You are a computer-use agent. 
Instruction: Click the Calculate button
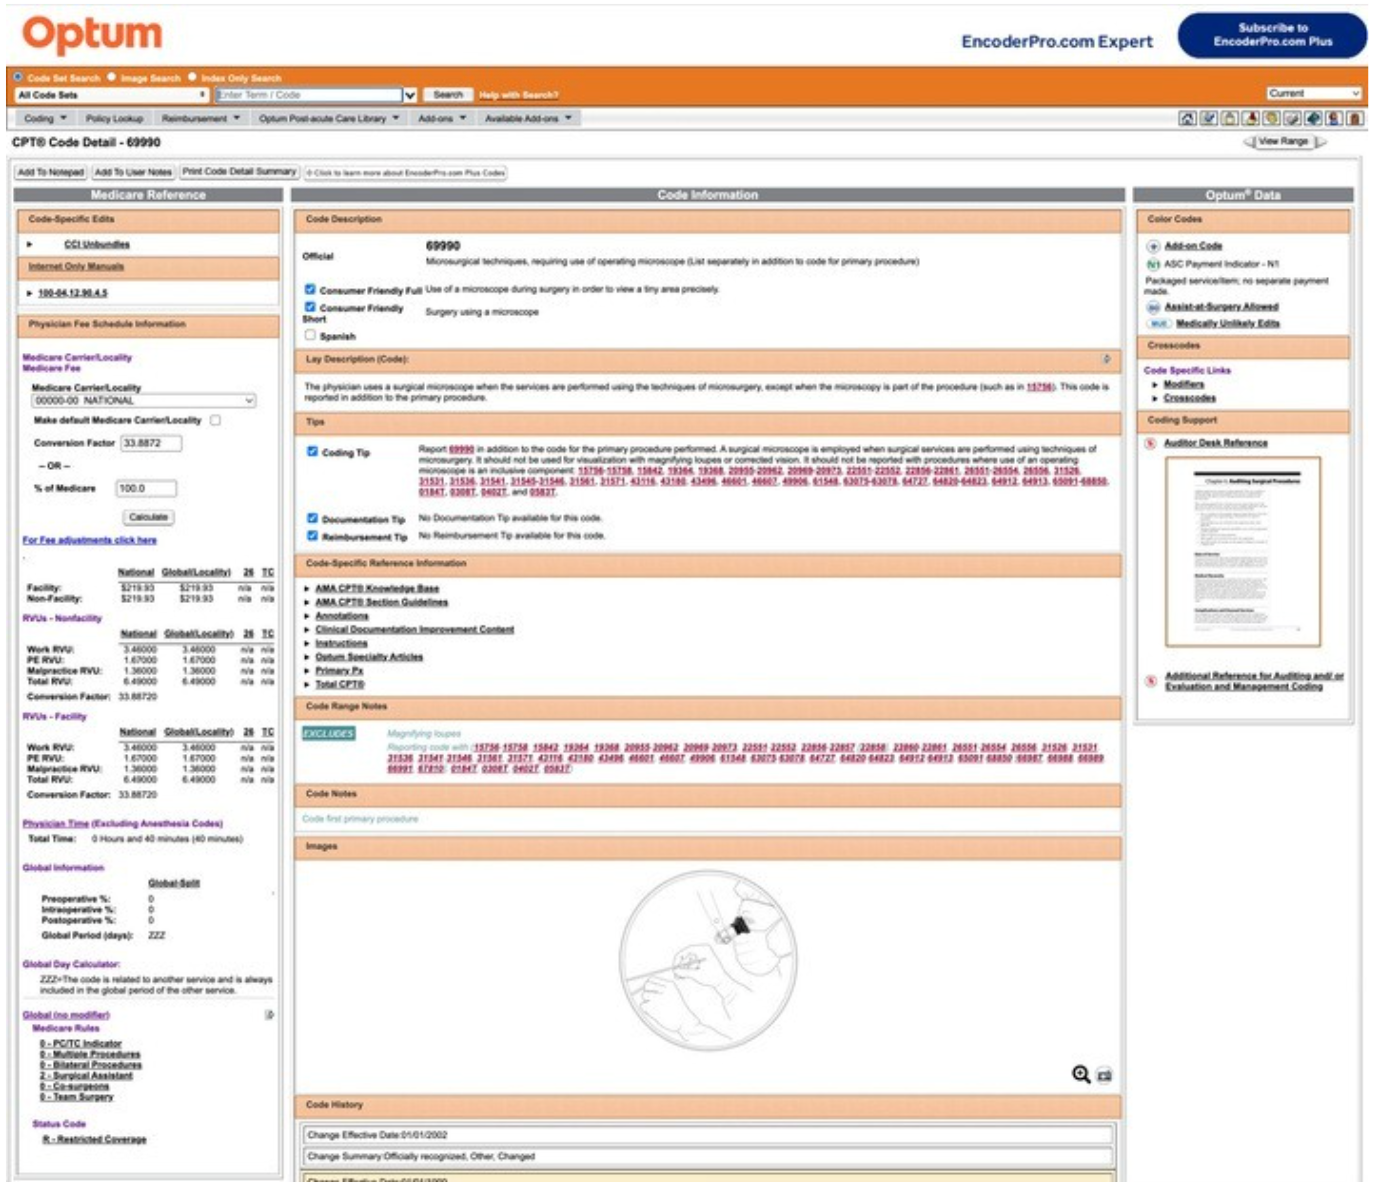pos(148,517)
